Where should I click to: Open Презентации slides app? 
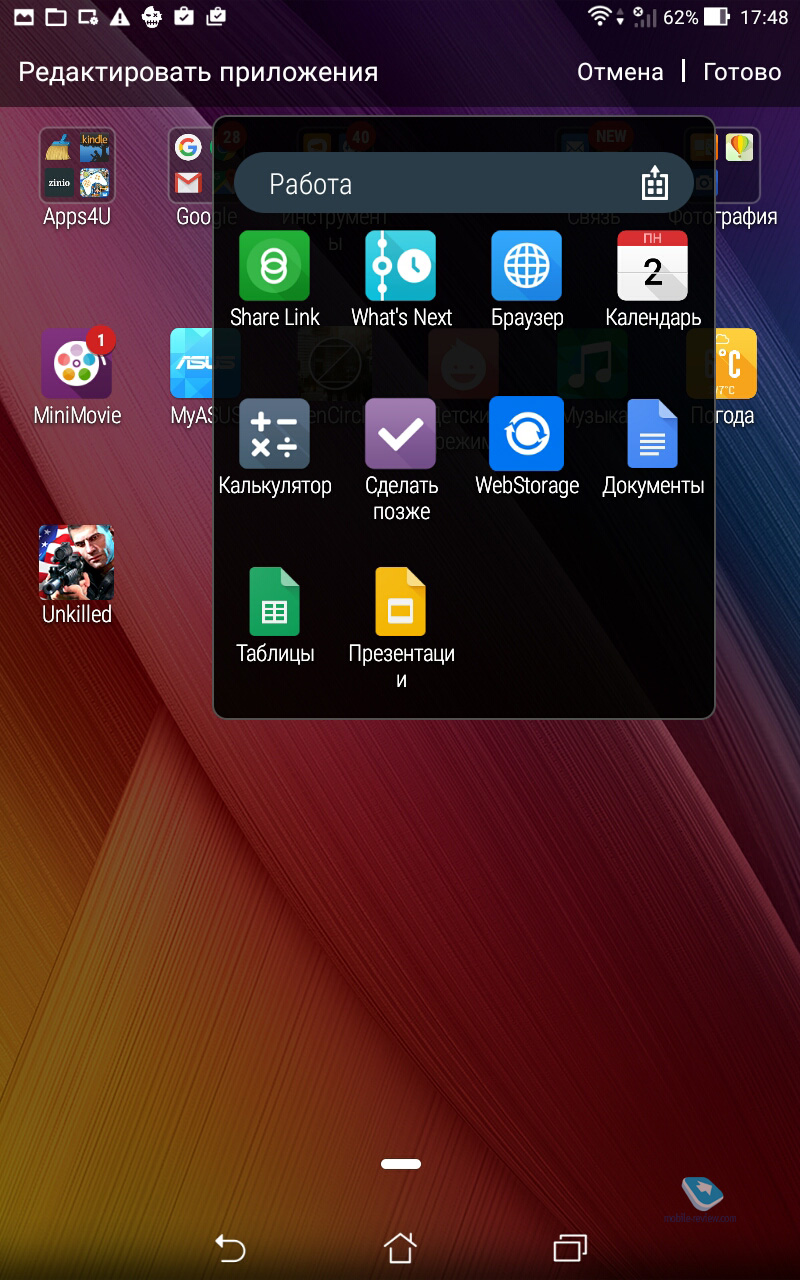[401, 602]
